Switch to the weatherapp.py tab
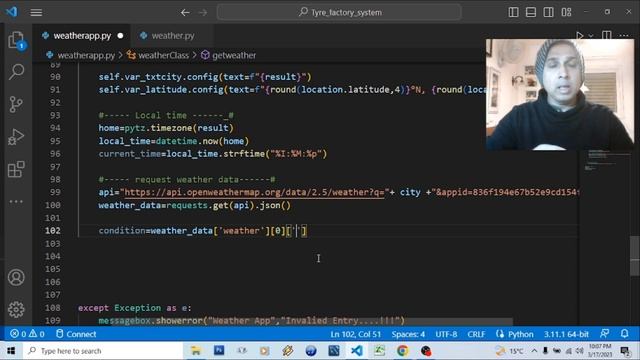The width and height of the screenshot is (640, 360). (82, 36)
